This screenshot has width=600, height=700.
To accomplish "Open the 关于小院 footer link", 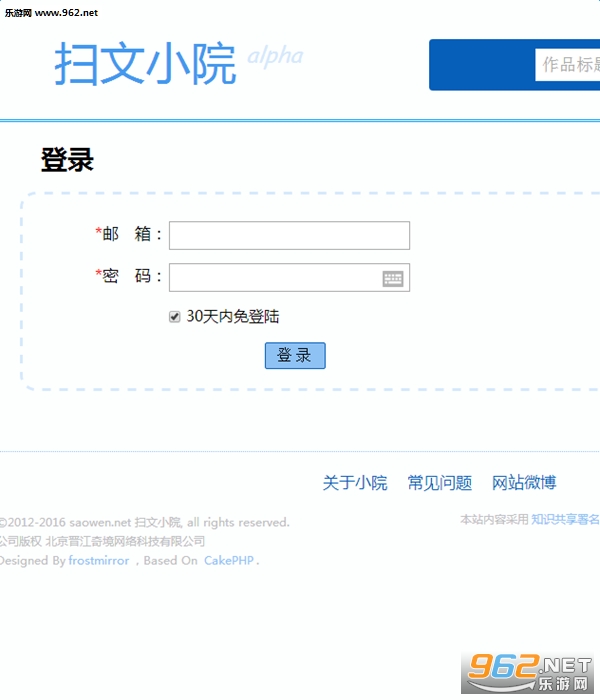I will click(355, 483).
